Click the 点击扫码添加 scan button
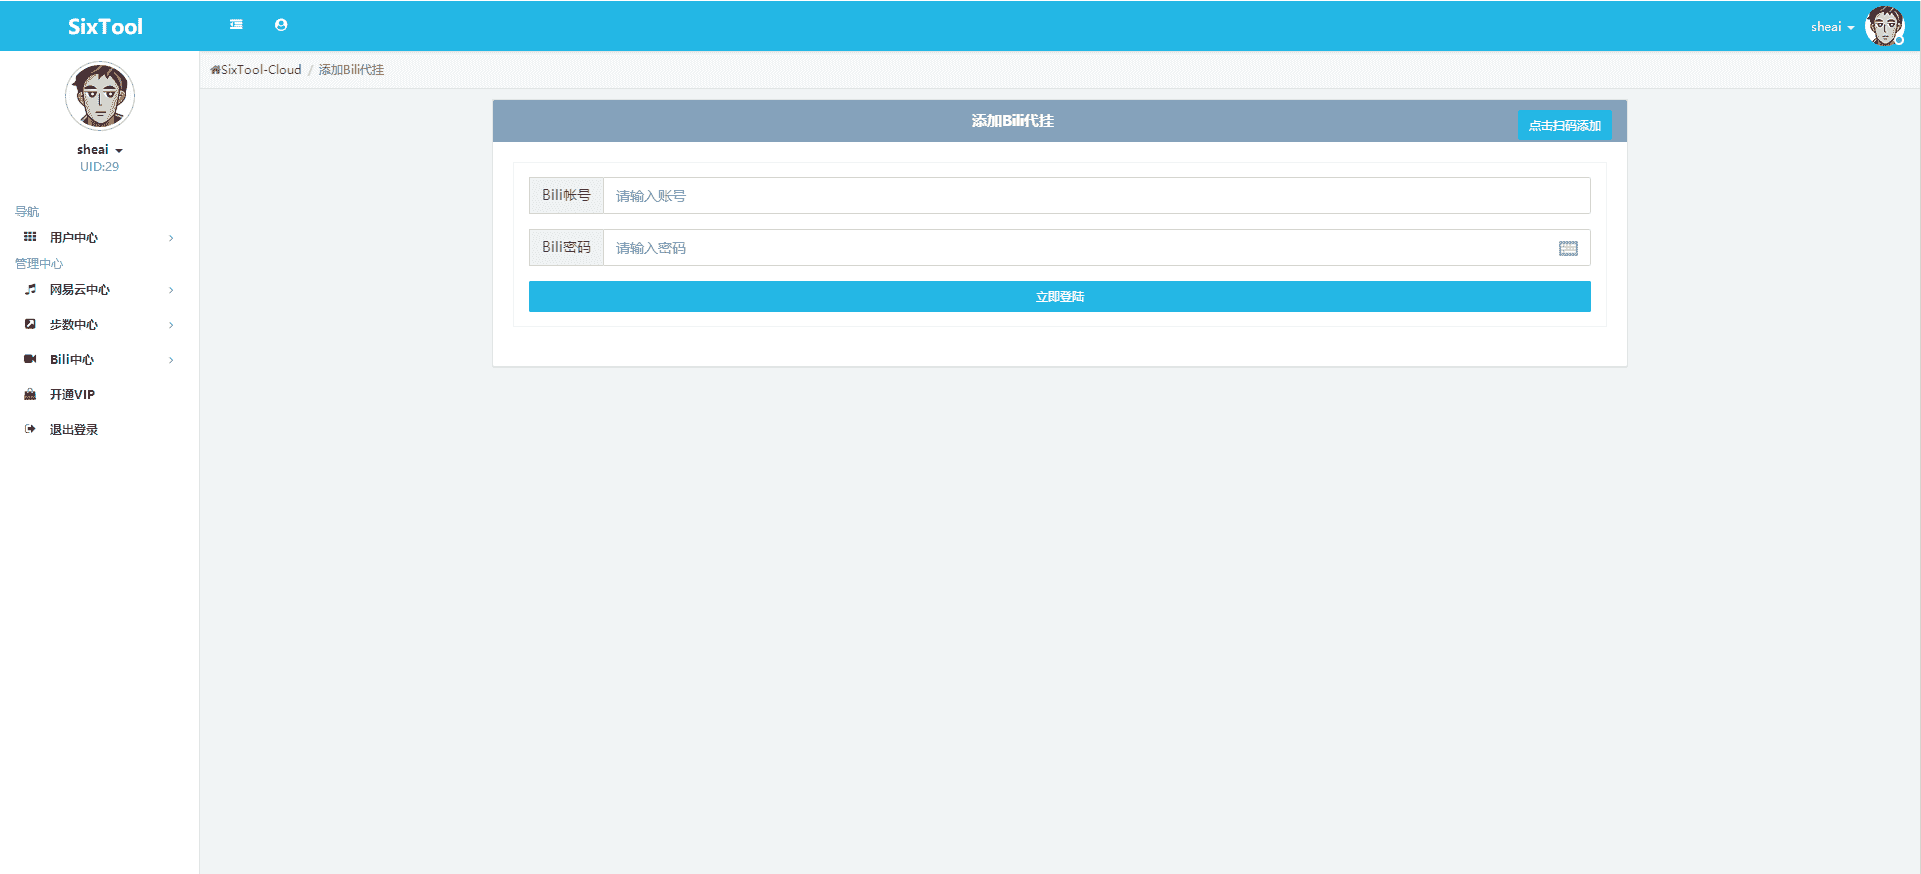 click(1564, 125)
